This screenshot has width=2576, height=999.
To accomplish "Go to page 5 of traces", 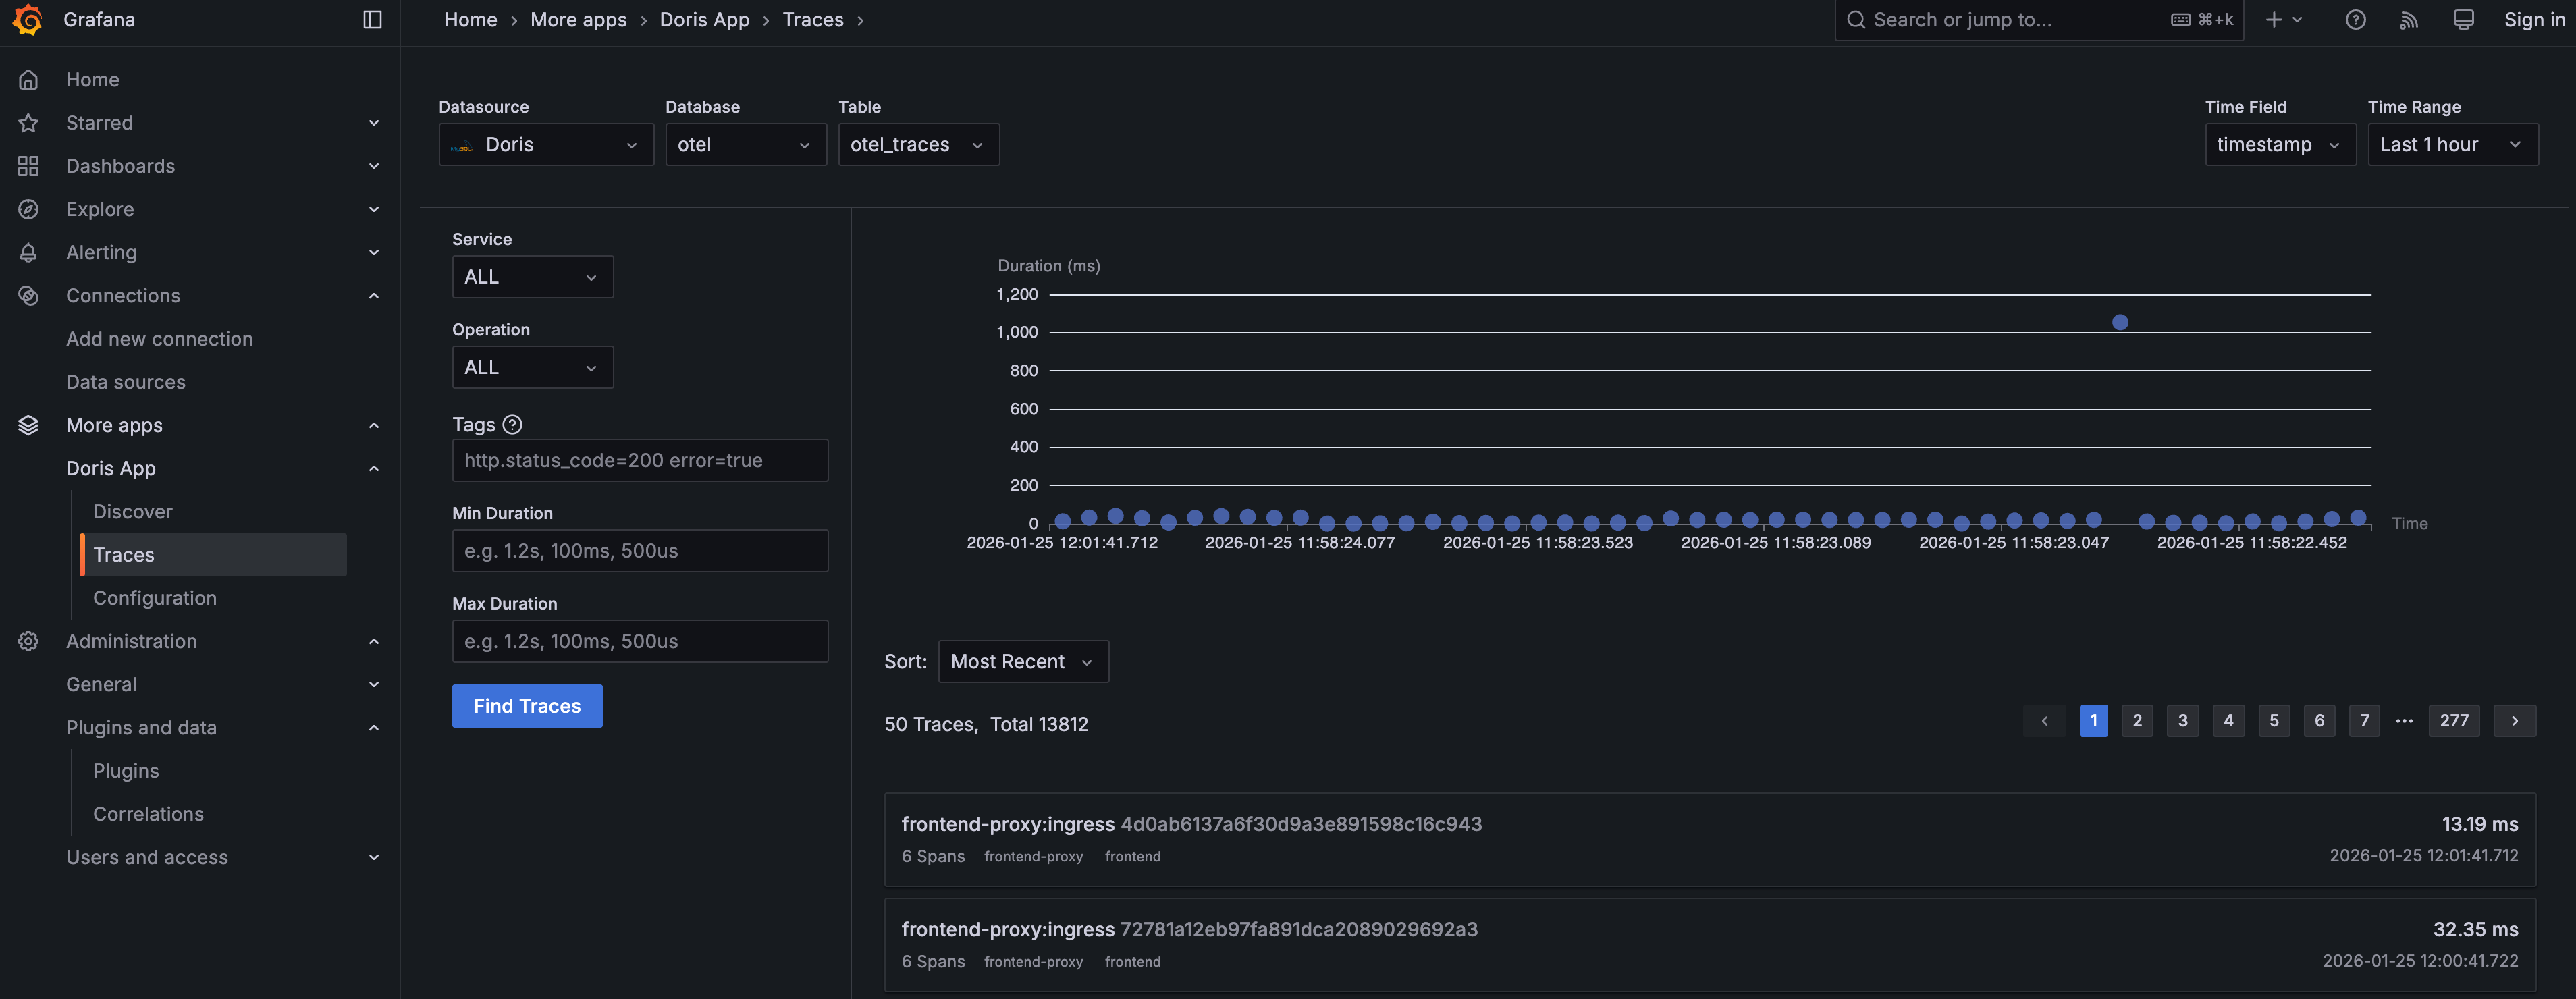I will 2274,721.
